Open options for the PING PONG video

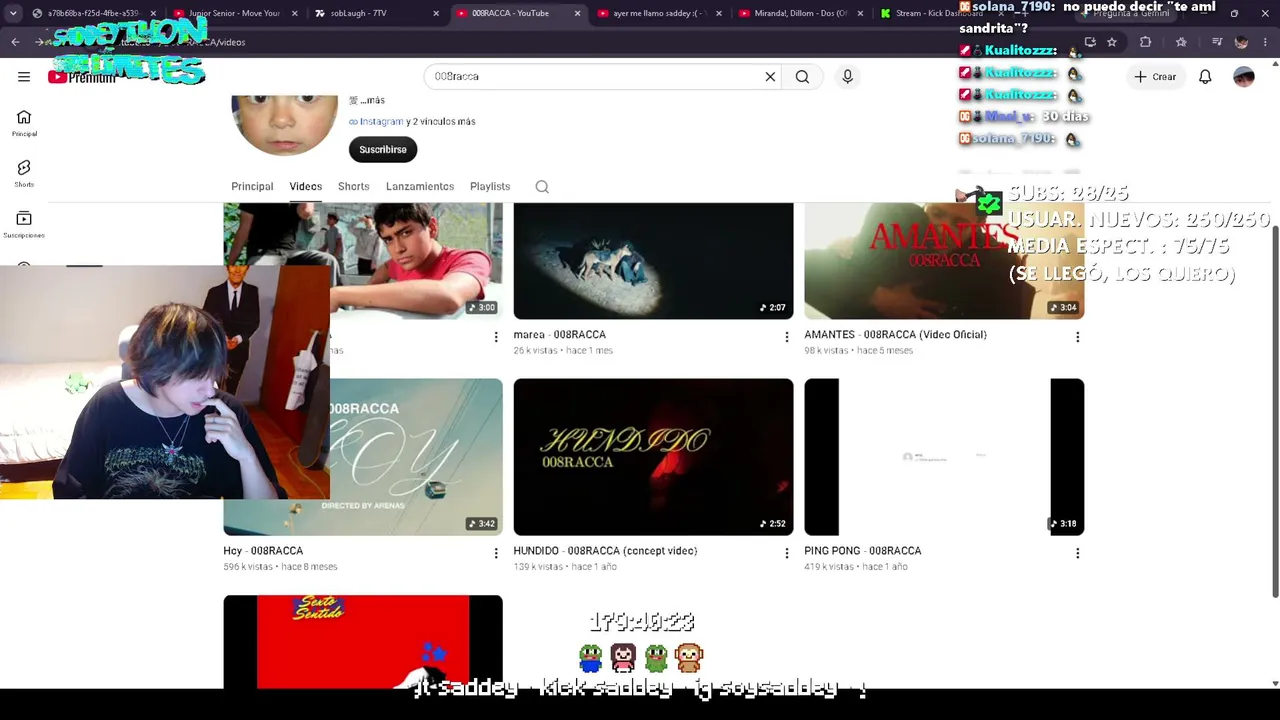[x=1077, y=553]
